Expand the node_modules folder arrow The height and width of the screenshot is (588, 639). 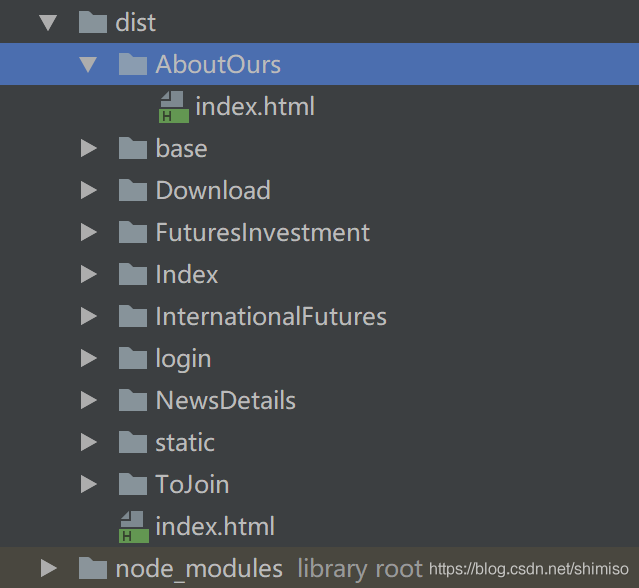pyautogui.click(x=48, y=570)
